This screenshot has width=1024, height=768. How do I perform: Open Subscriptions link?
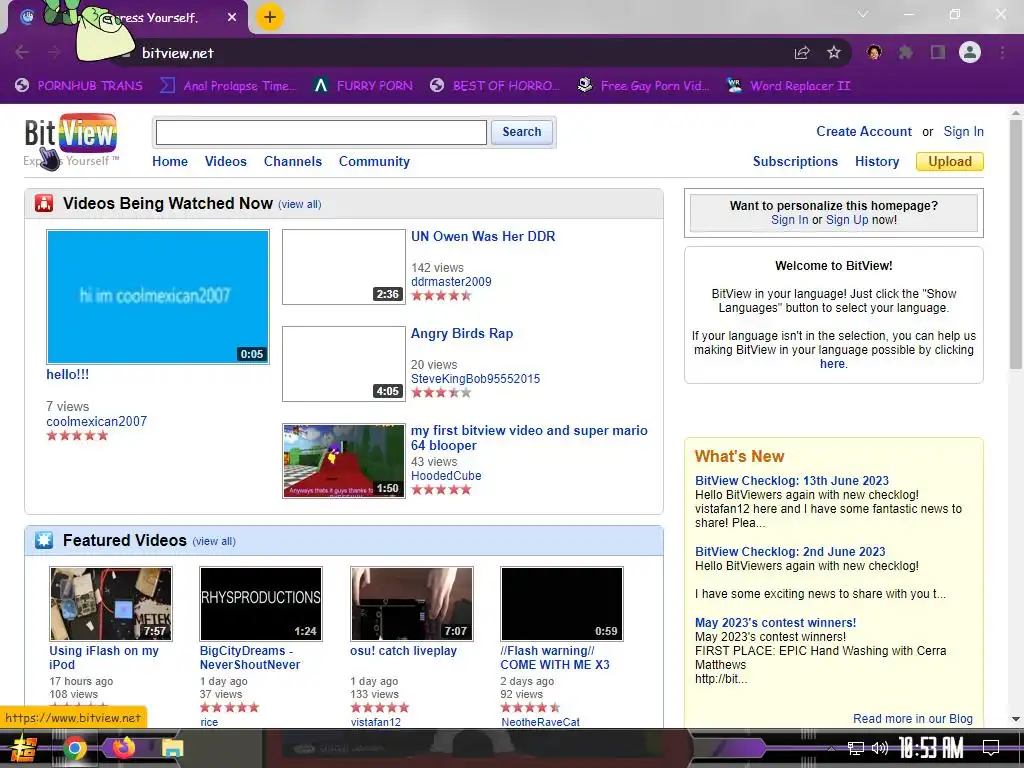[x=795, y=161]
